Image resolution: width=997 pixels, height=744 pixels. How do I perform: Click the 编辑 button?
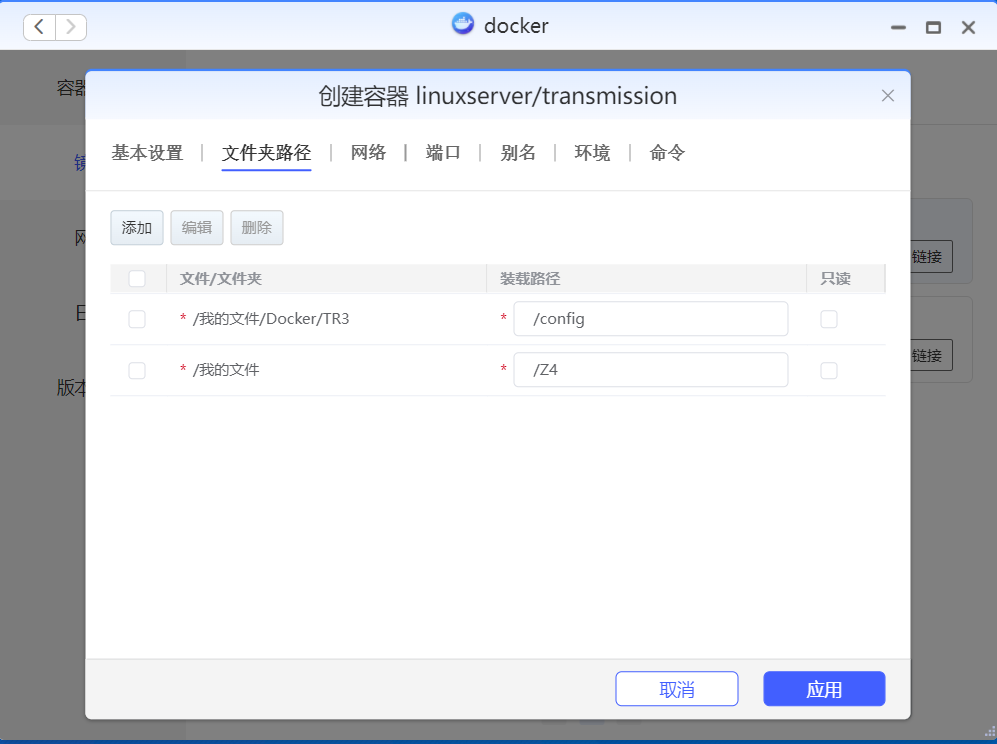point(196,228)
